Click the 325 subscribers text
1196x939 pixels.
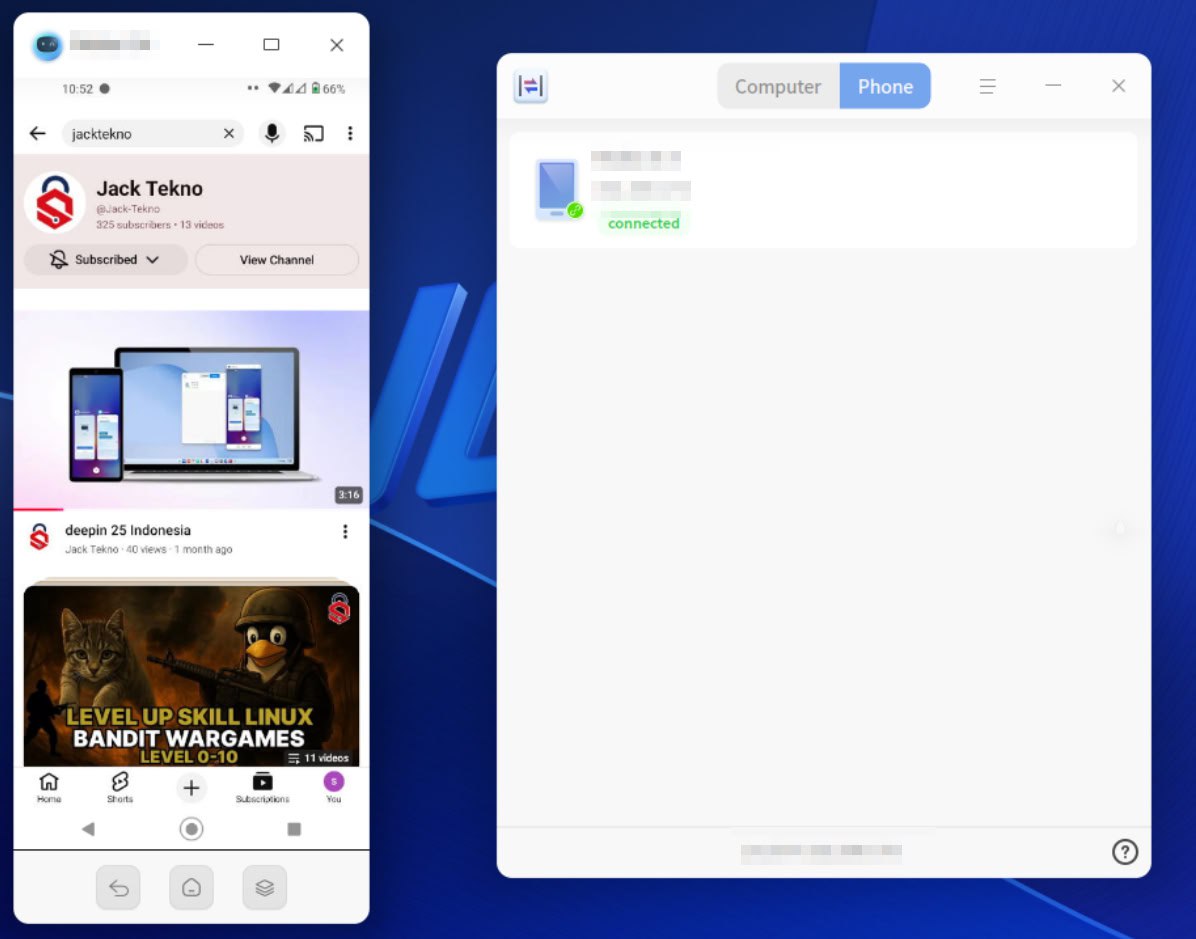[133, 225]
